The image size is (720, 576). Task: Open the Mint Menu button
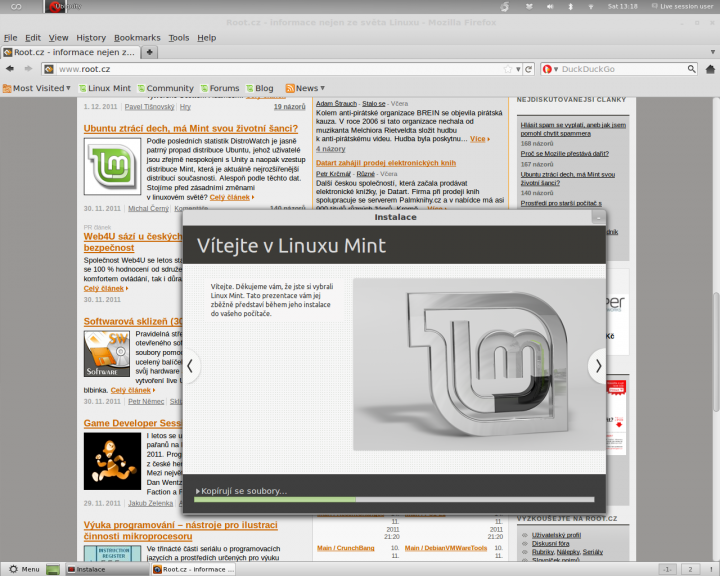tap(25, 569)
